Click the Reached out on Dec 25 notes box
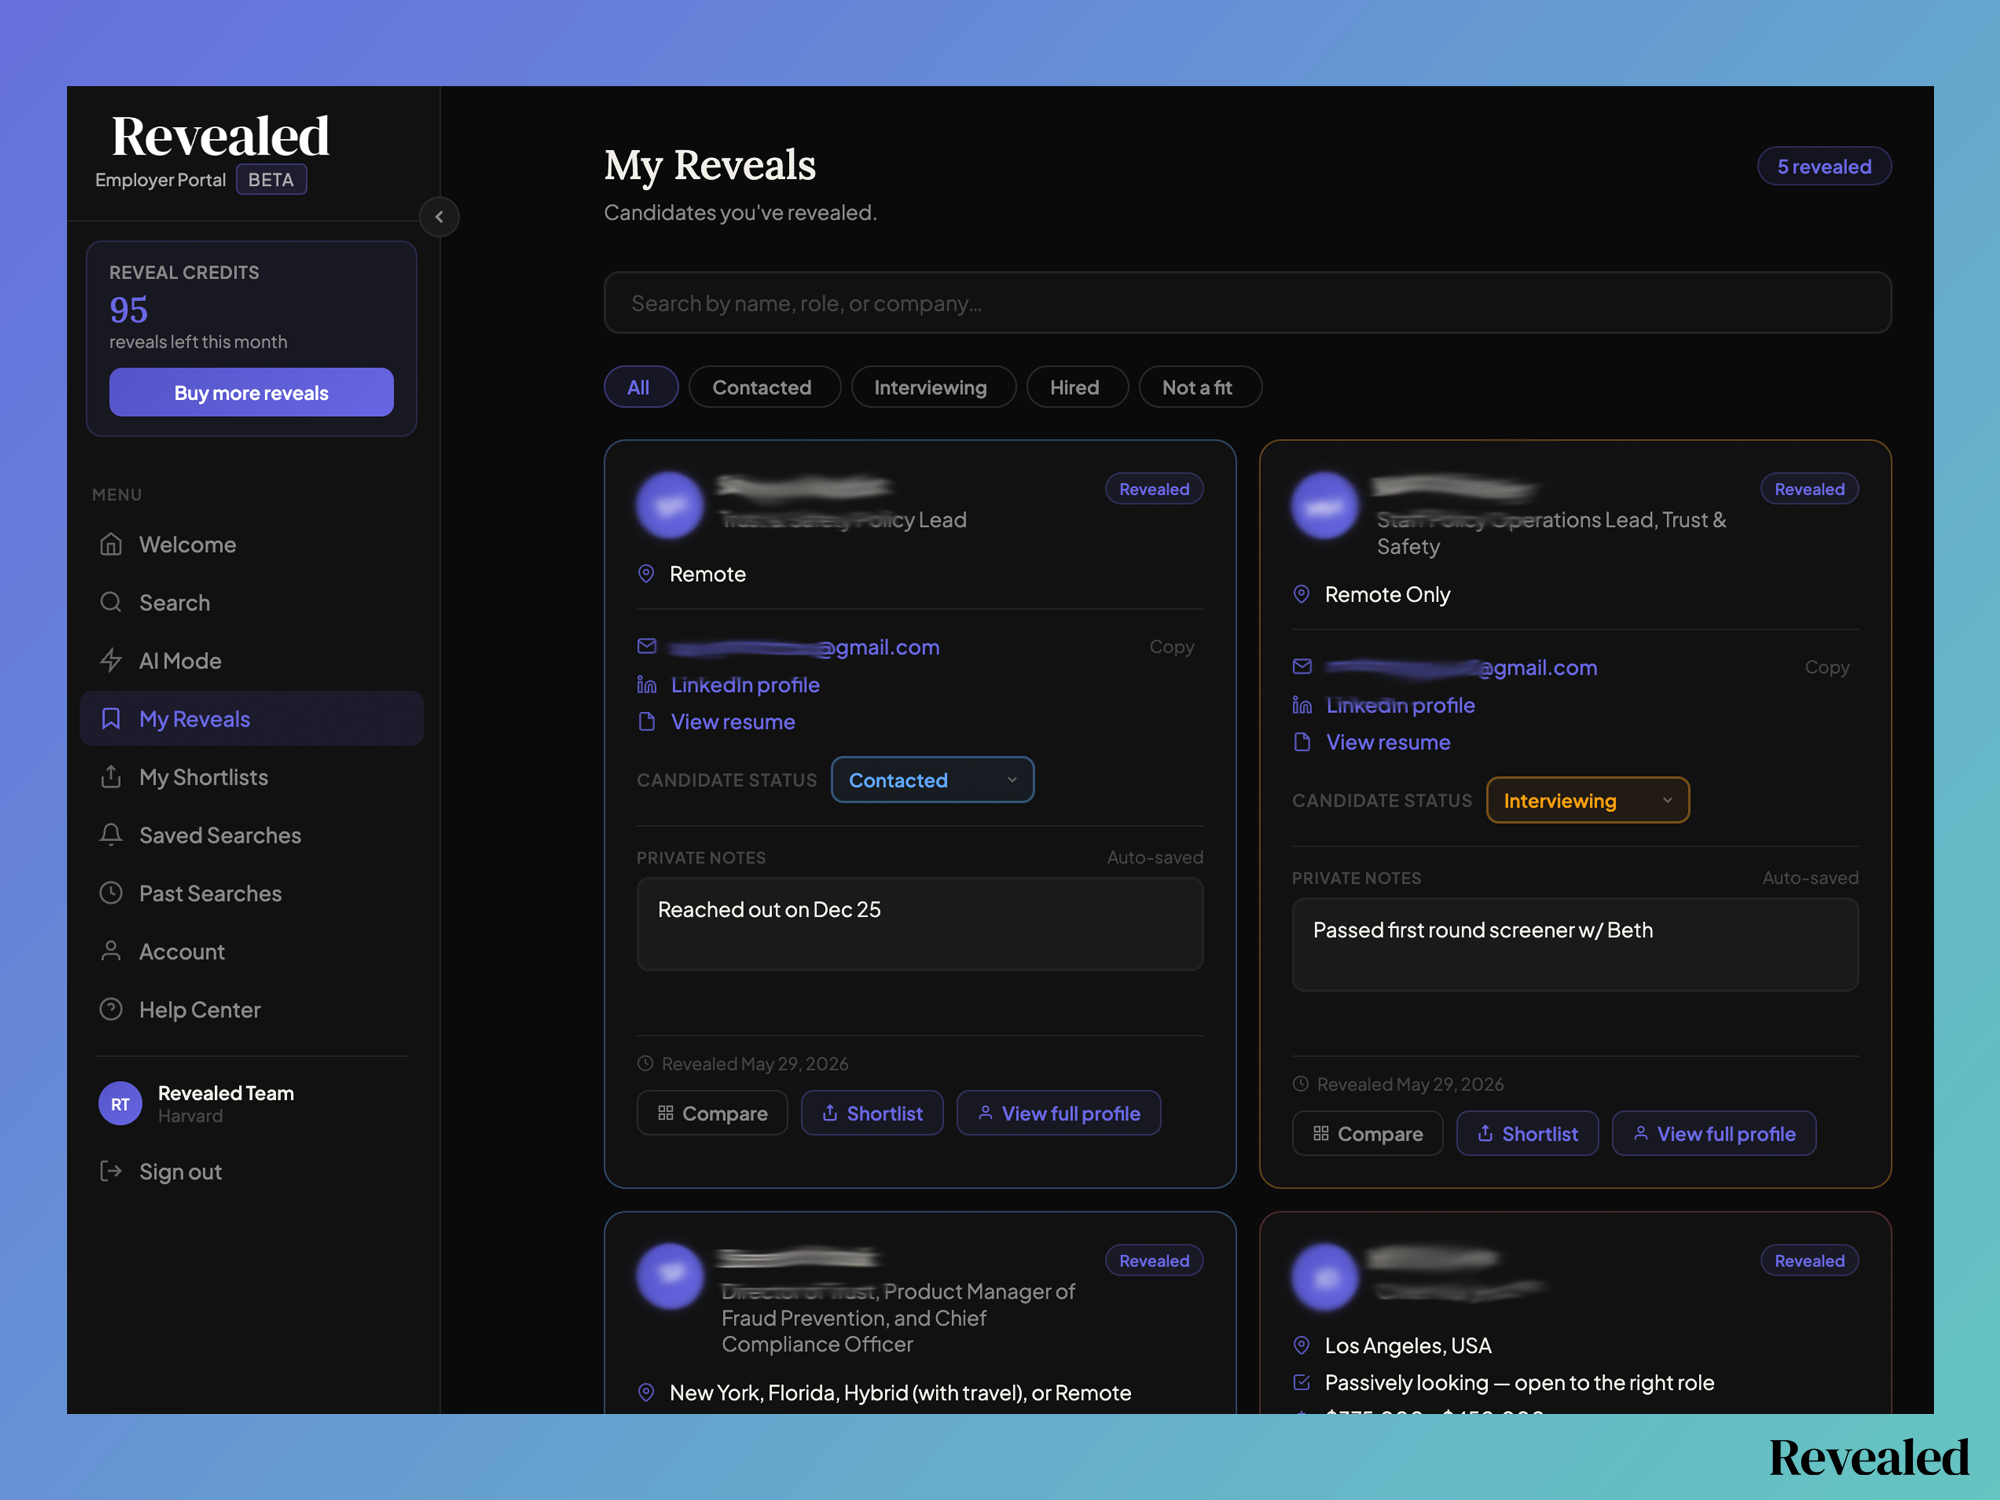Screen dimensions: 2000x1500 pos(920,924)
